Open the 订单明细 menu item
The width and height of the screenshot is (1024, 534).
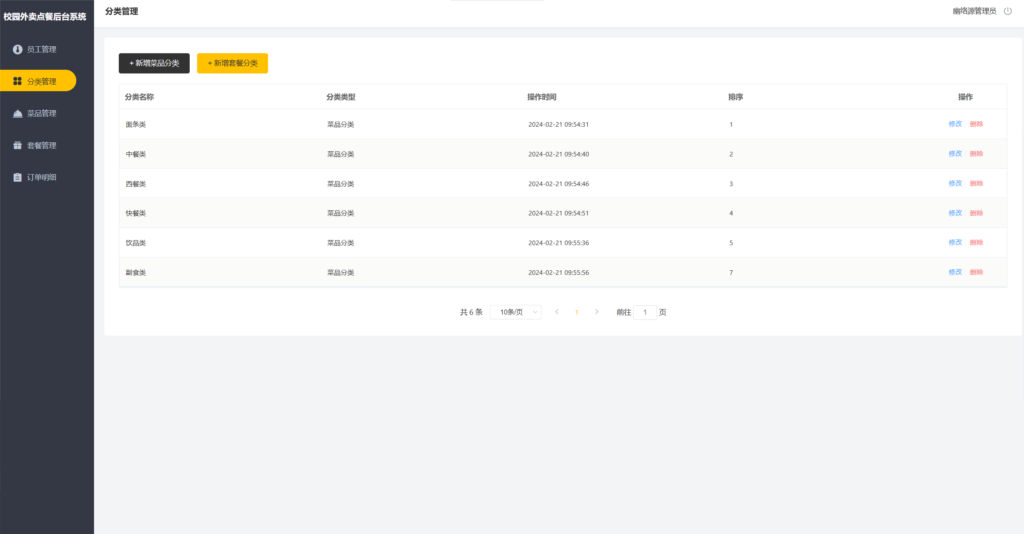click(x=41, y=177)
